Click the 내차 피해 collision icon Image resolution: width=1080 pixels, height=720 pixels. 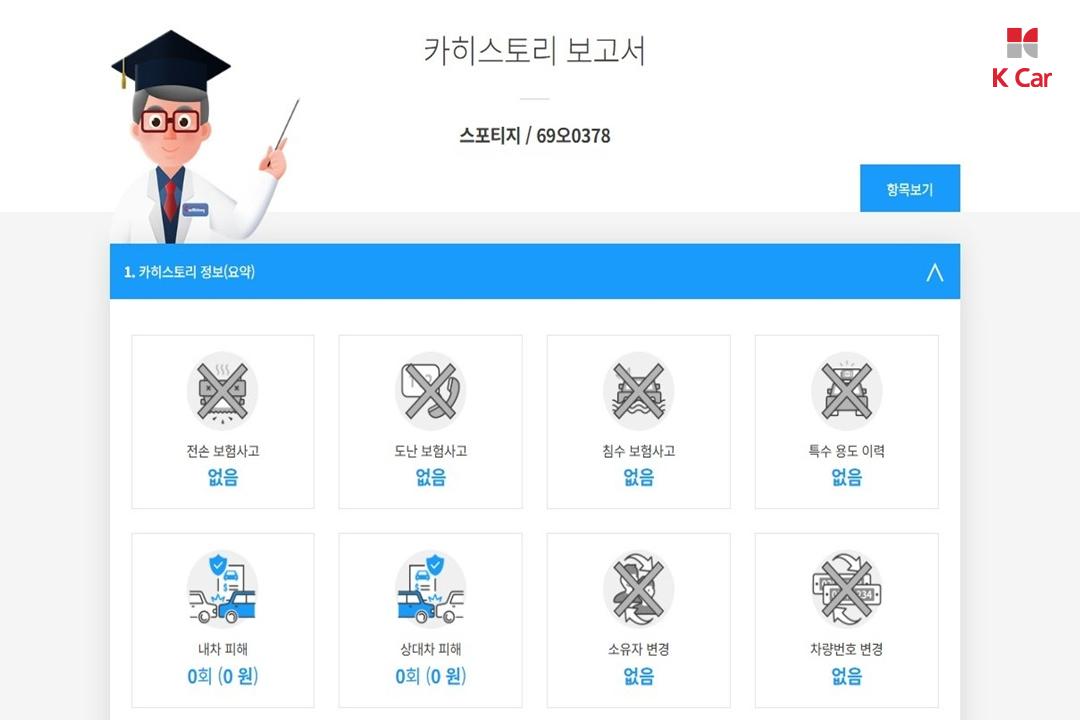(x=222, y=588)
